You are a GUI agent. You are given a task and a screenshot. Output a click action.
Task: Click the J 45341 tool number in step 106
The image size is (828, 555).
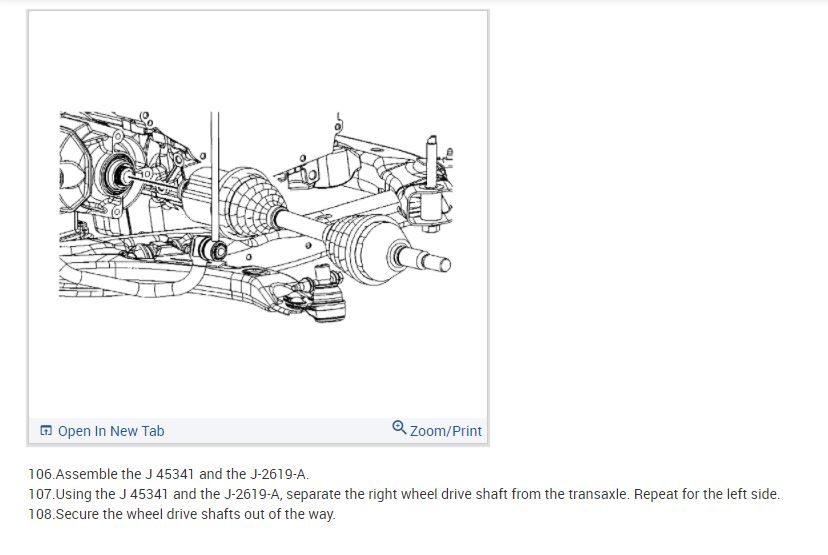pos(169,474)
